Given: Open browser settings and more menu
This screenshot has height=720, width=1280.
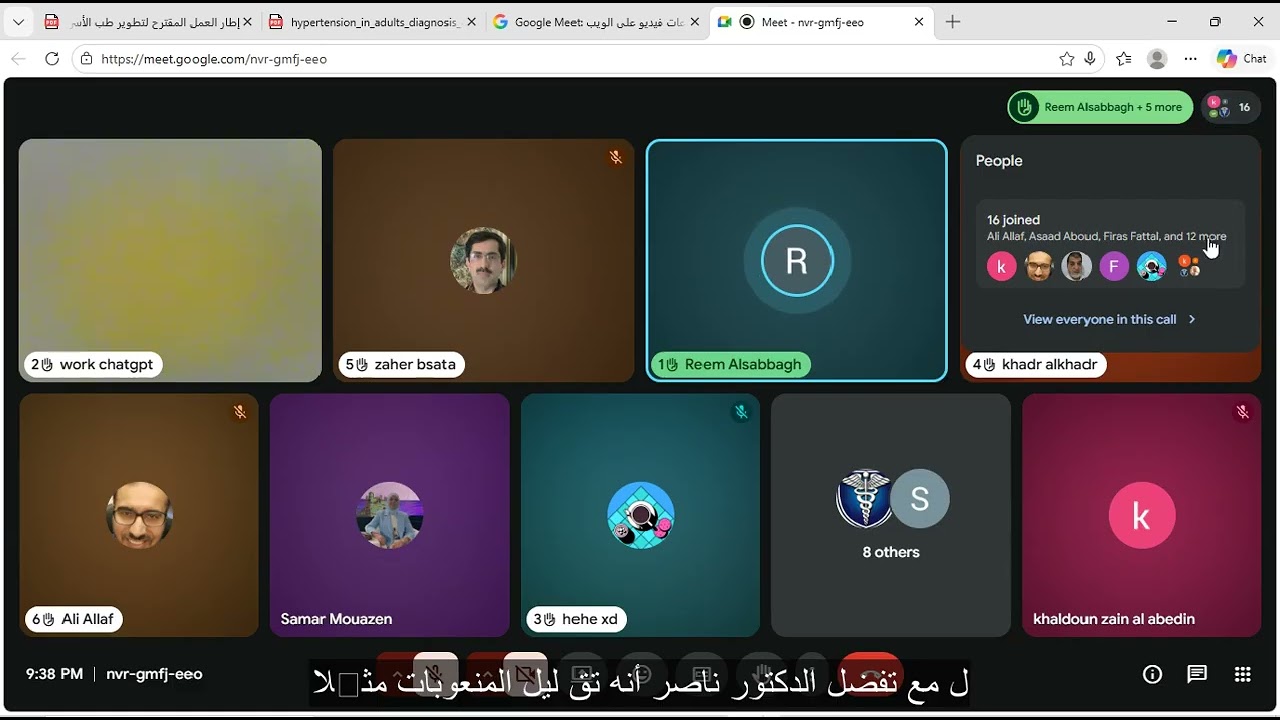Looking at the screenshot, I should pos(1190,59).
